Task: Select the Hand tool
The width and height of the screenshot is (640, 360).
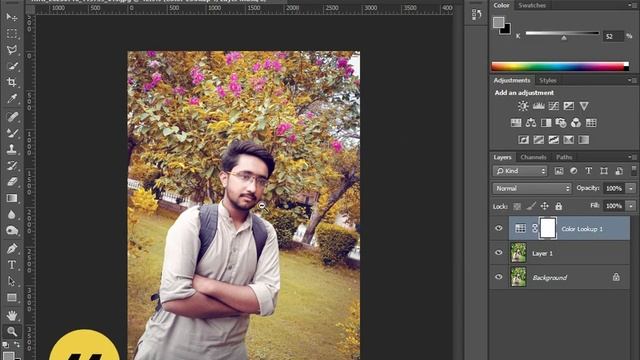Action: (12, 315)
